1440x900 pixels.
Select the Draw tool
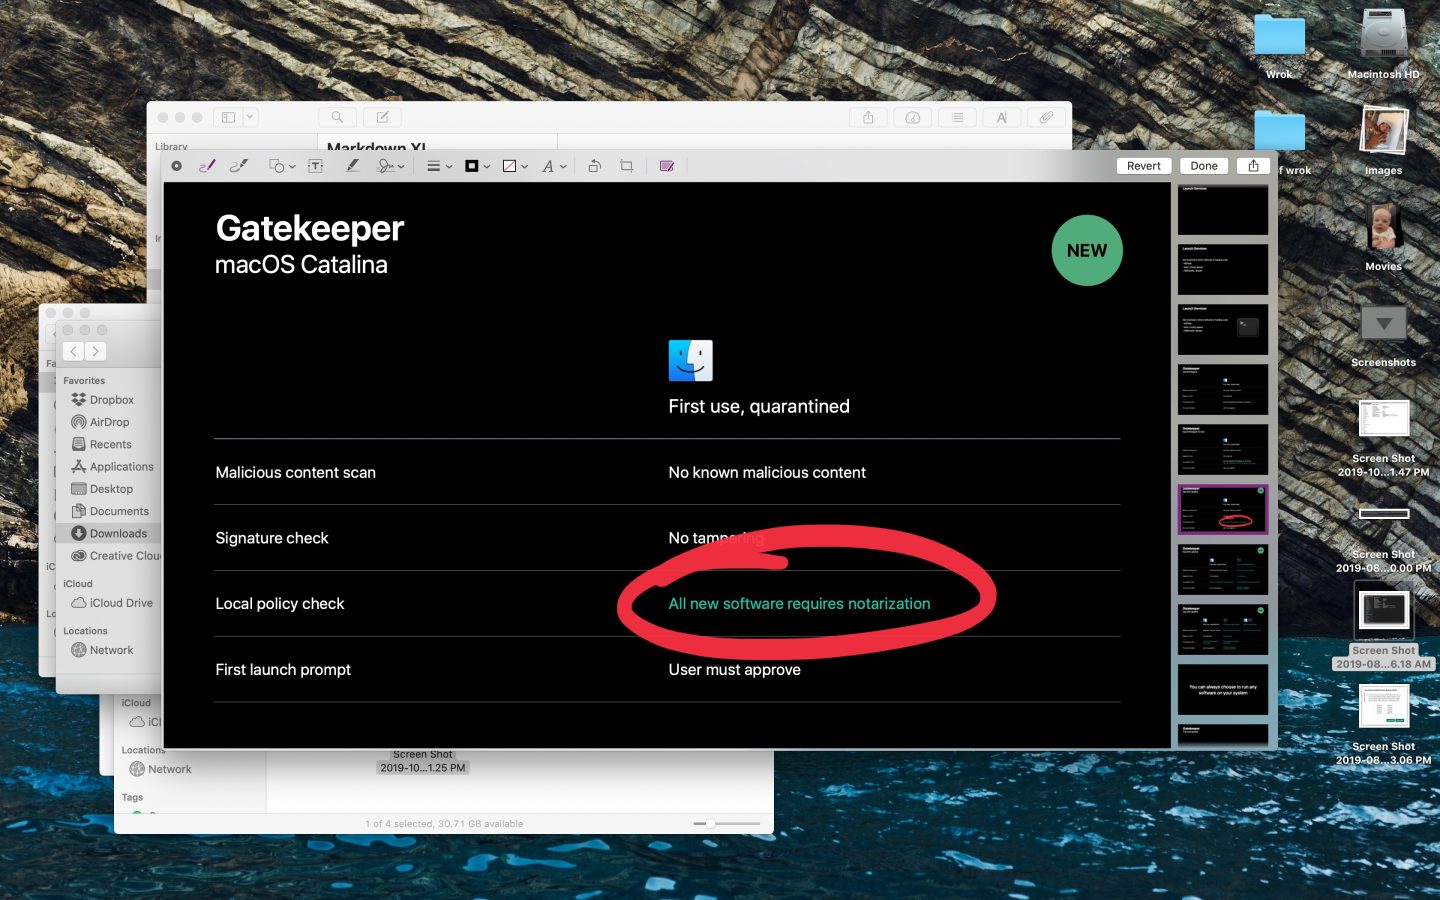pyautogui.click(x=239, y=165)
